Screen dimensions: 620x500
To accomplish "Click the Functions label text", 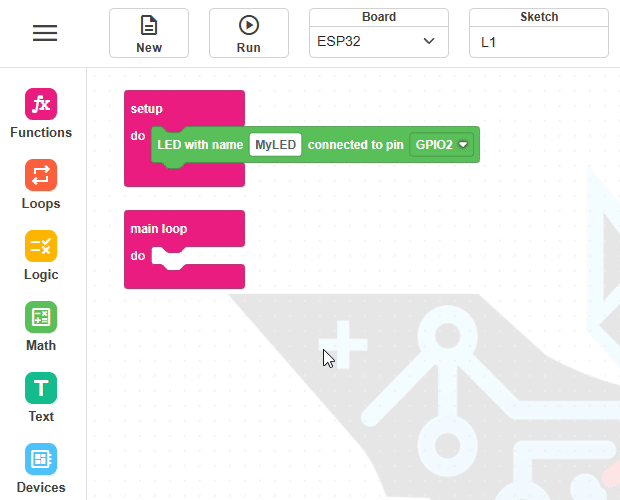I will click(41, 132).
